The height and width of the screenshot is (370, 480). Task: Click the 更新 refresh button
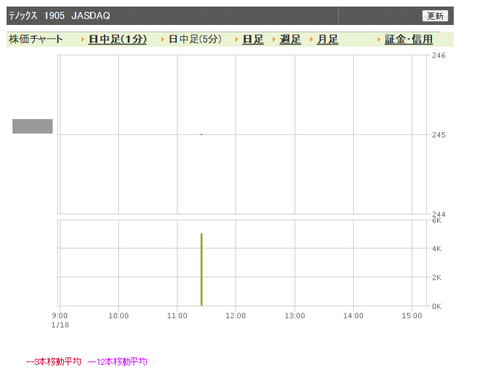[435, 16]
